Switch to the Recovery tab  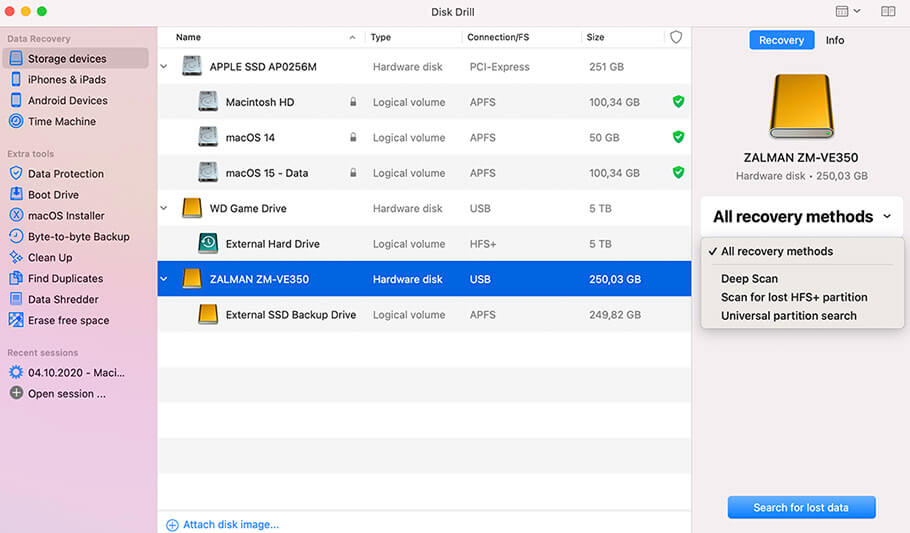coord(781,40)
